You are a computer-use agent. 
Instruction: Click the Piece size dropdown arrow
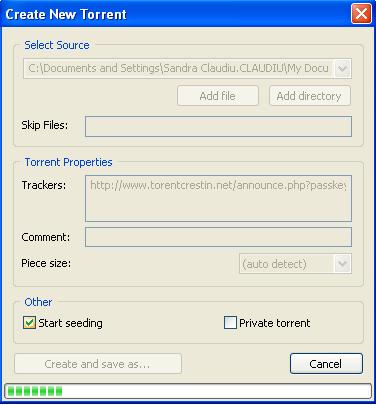(x=342, y=264)
